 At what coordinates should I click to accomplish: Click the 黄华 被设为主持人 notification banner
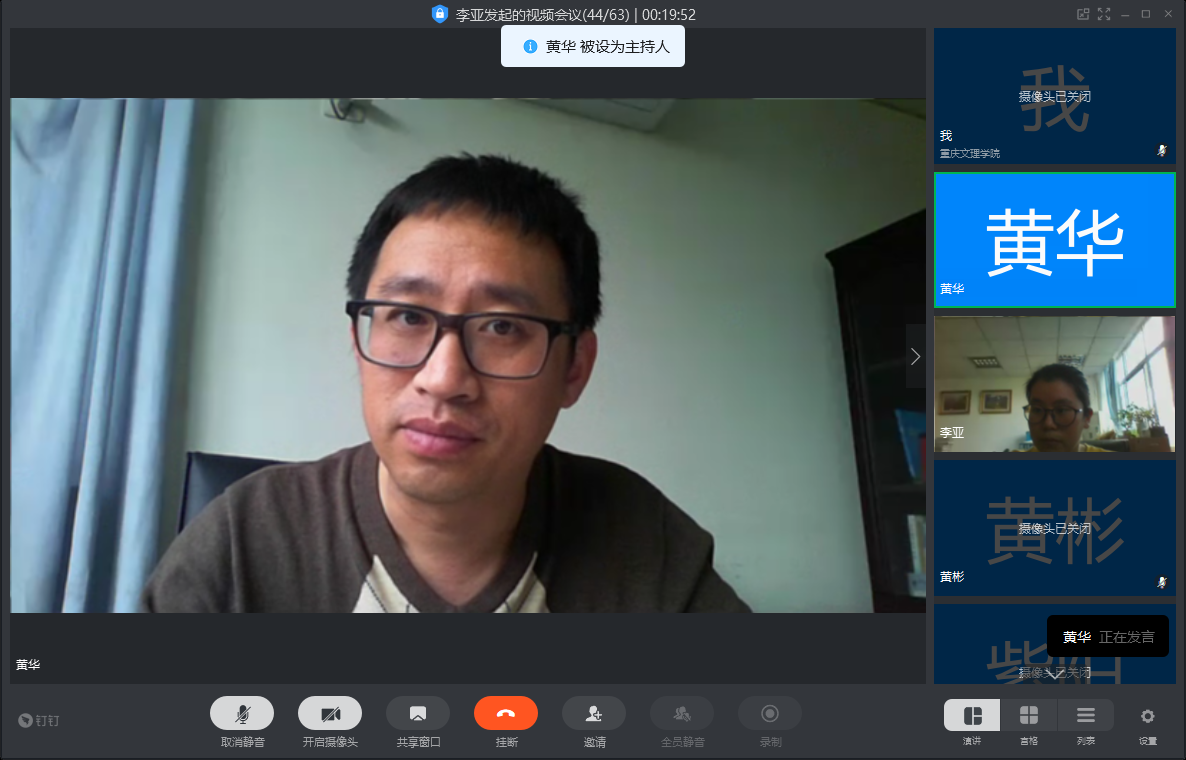593,47
